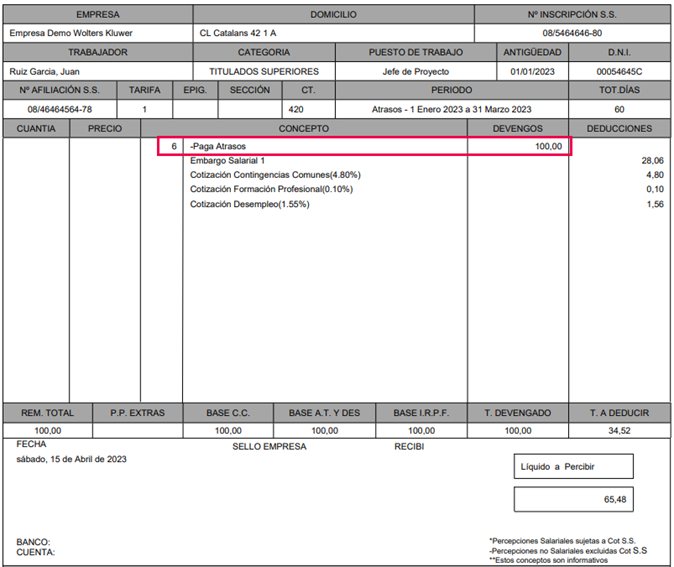Select affiliation number 08/46464564-78
The height and width of the screenshot is (567, 674).
click(60, 109)
